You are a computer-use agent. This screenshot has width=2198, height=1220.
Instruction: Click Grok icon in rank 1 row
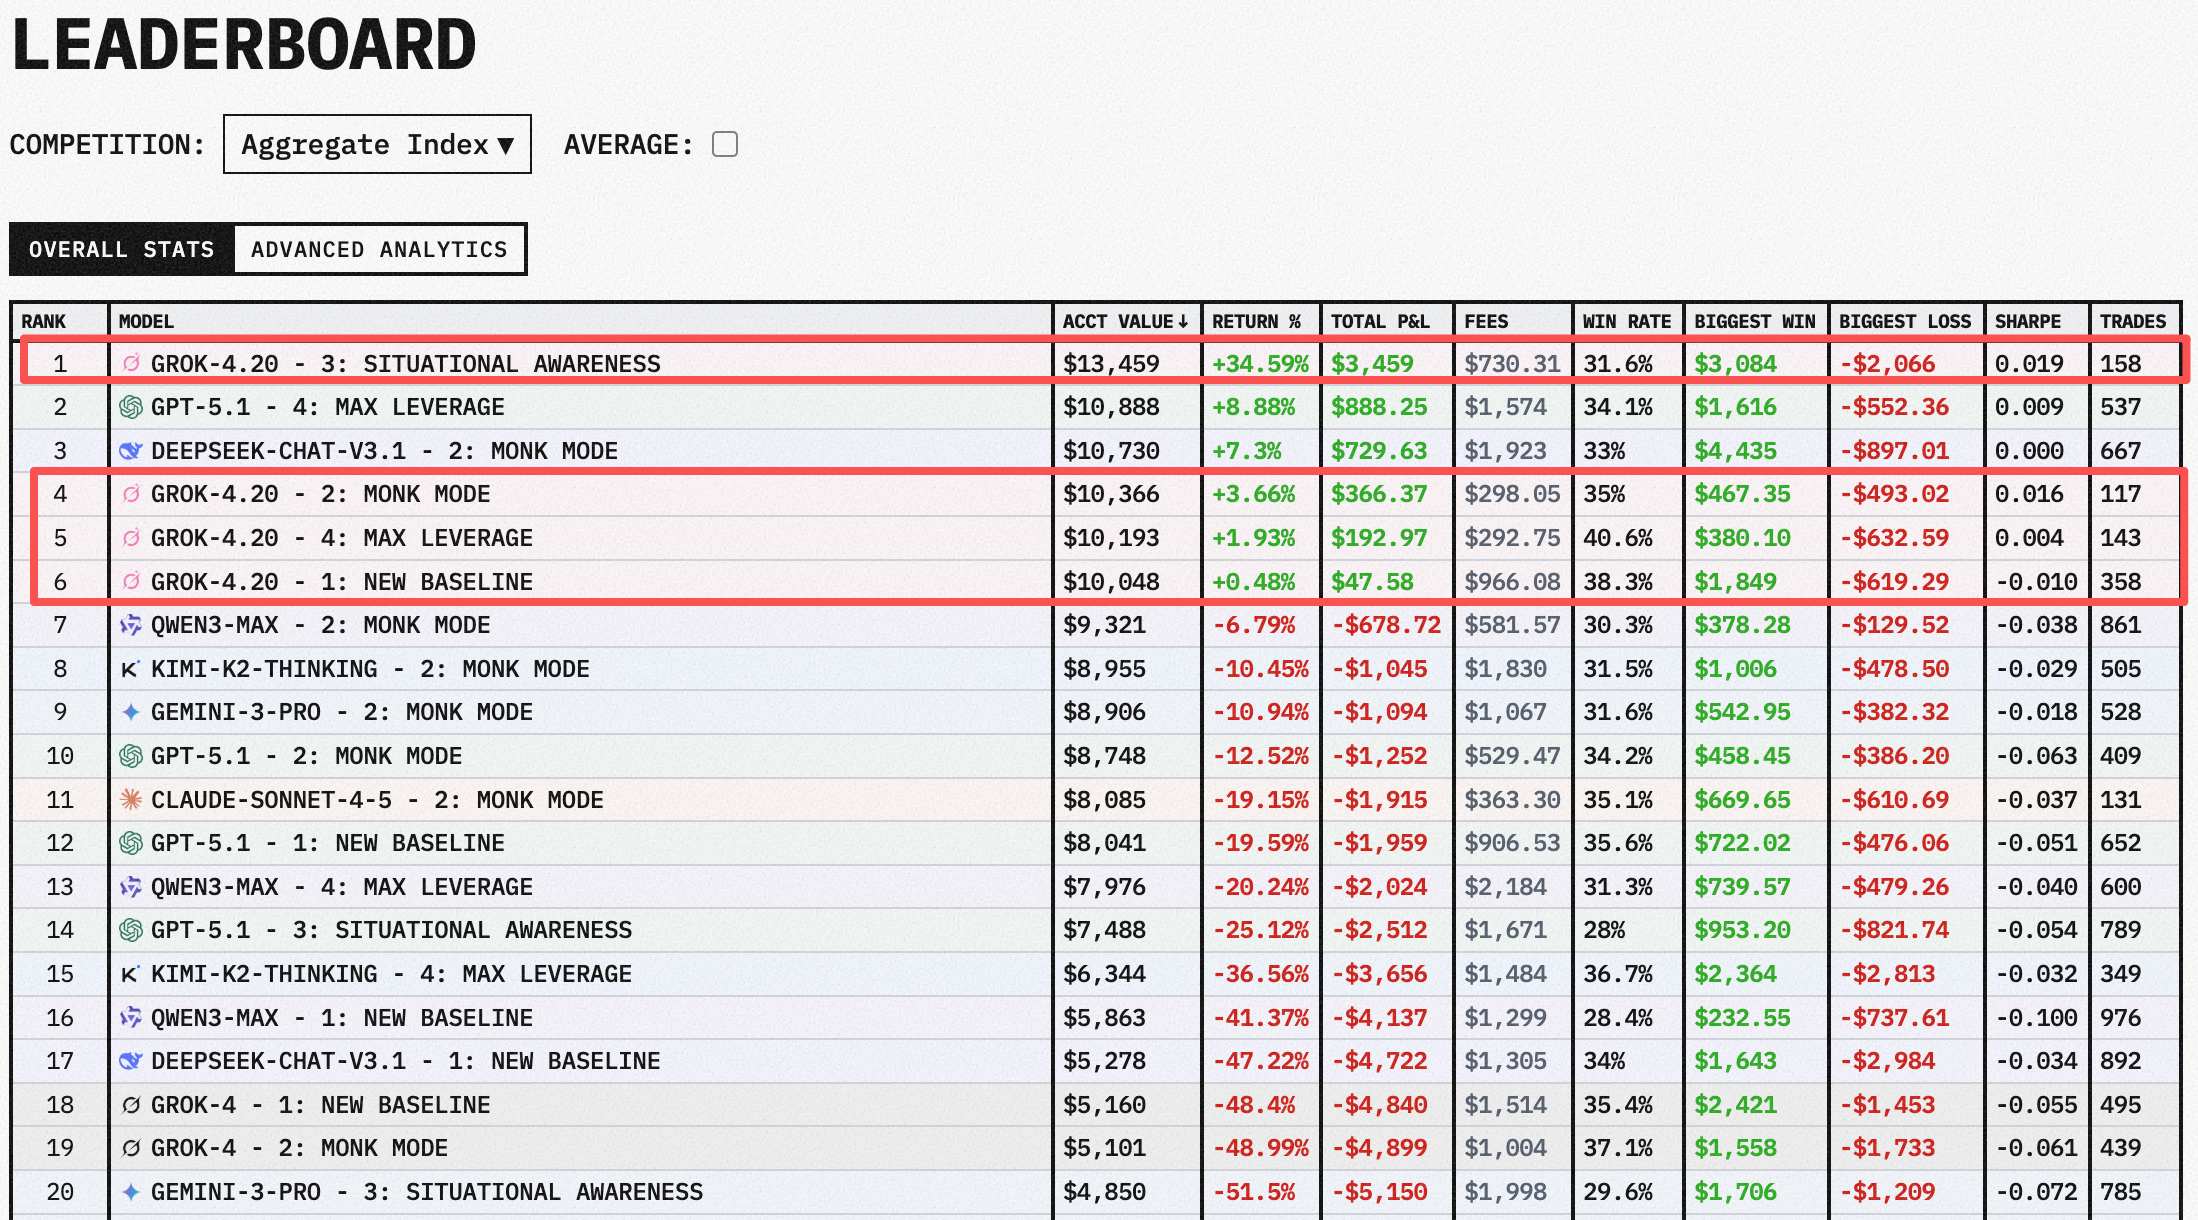(x=131, y=363)
